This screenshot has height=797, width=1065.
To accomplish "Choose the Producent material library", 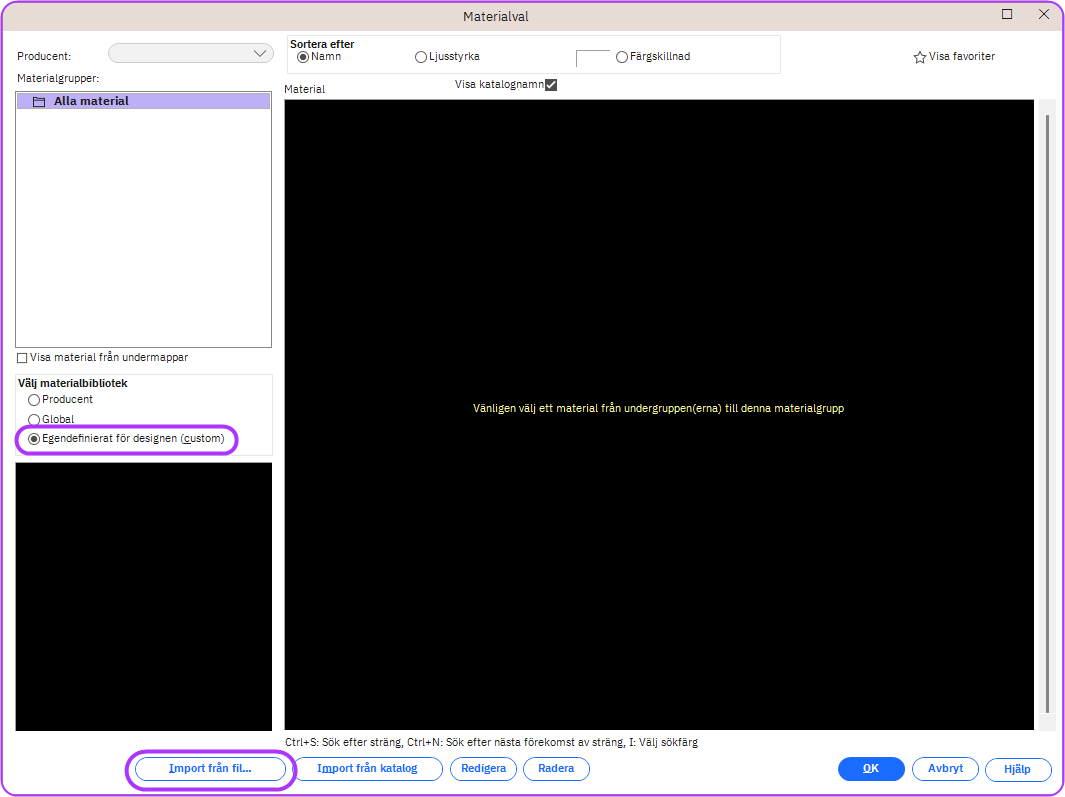I will point(34,400).
